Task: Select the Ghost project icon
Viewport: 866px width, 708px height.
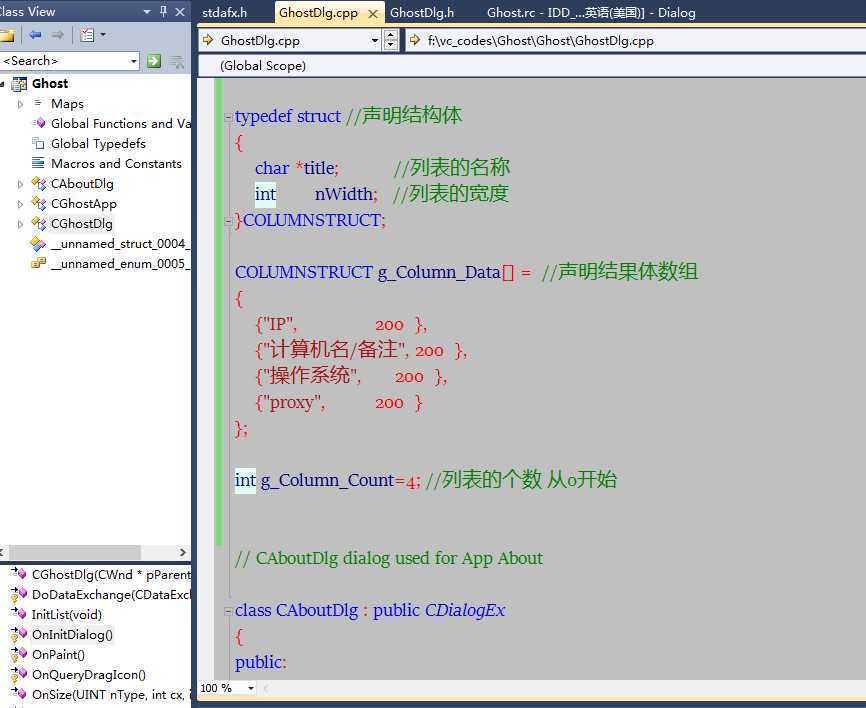Action: [x=19, y=84]
